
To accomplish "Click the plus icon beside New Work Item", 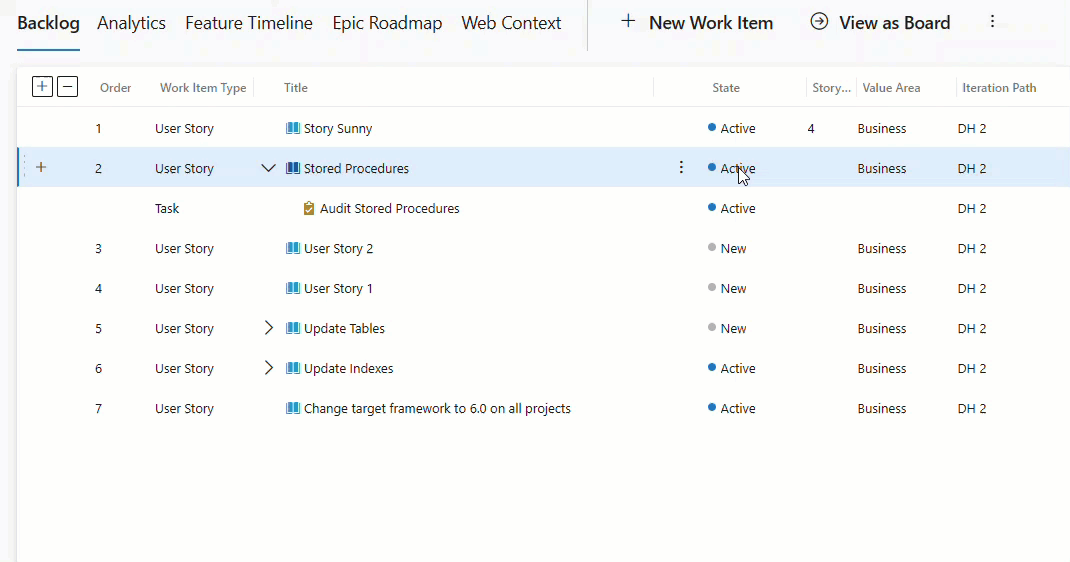I will pyautogui.click(x=628, y=22).
